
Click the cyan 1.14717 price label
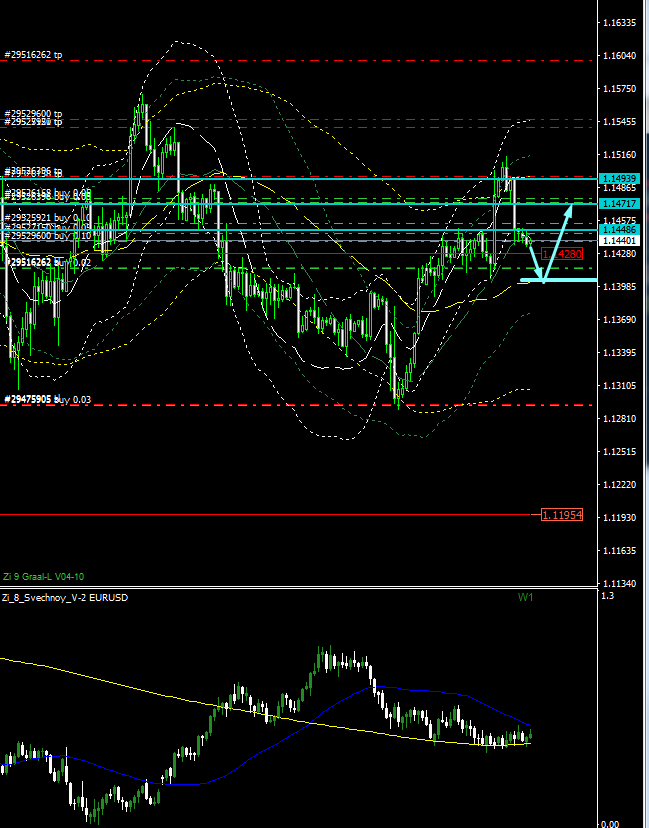coord(619,204)
